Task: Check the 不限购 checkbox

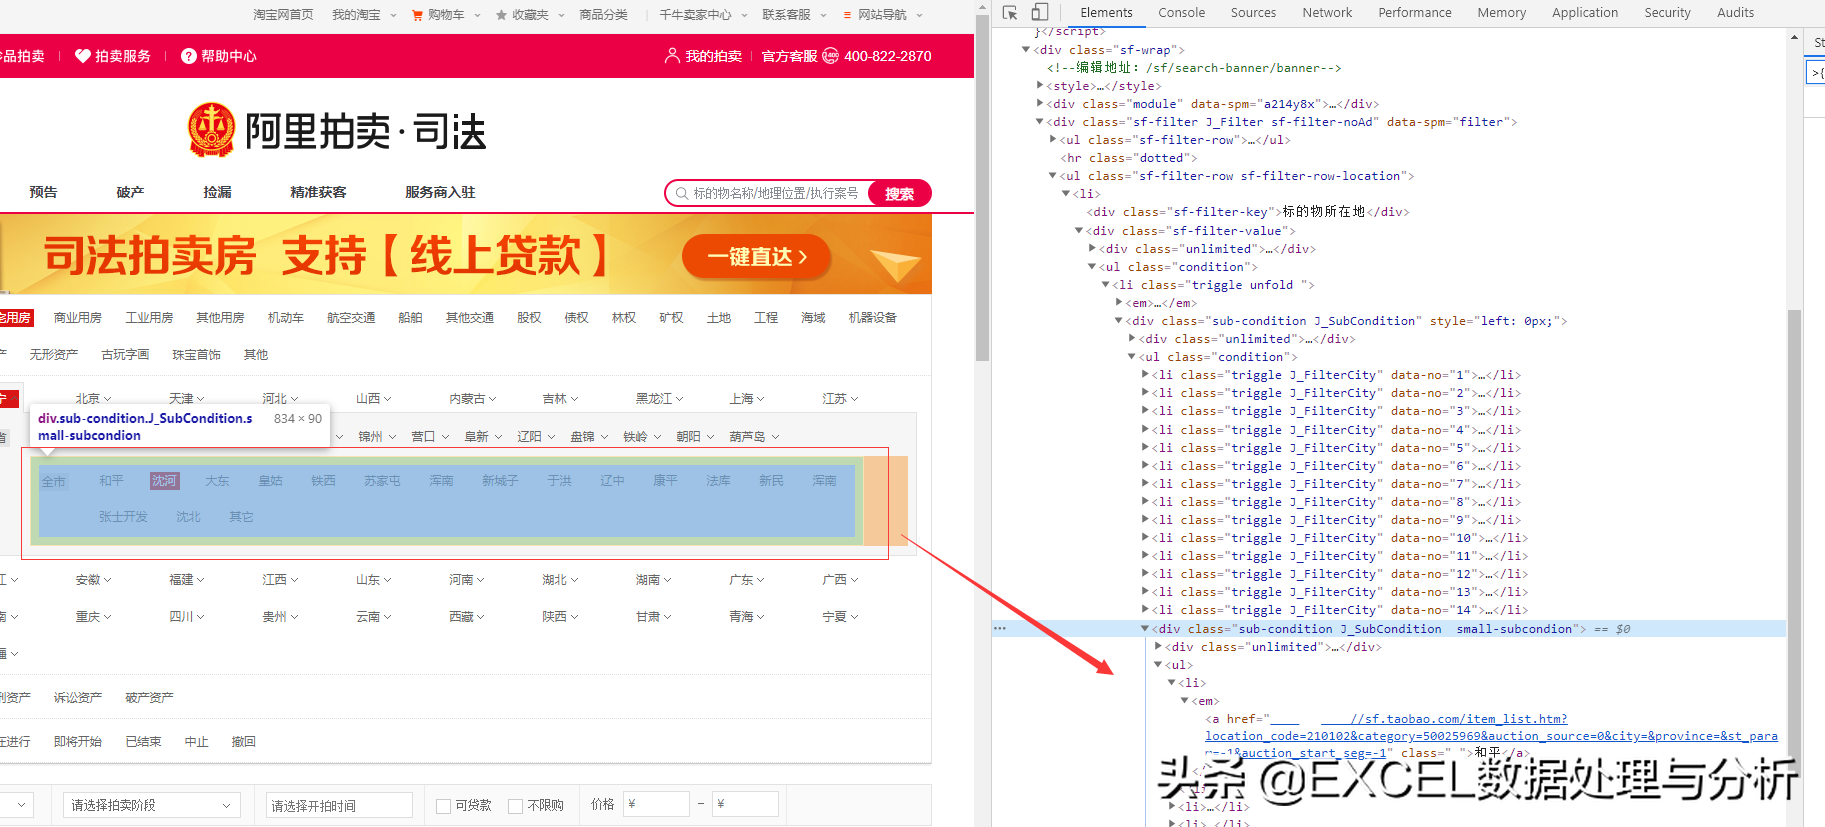Action: pos(516,806)
